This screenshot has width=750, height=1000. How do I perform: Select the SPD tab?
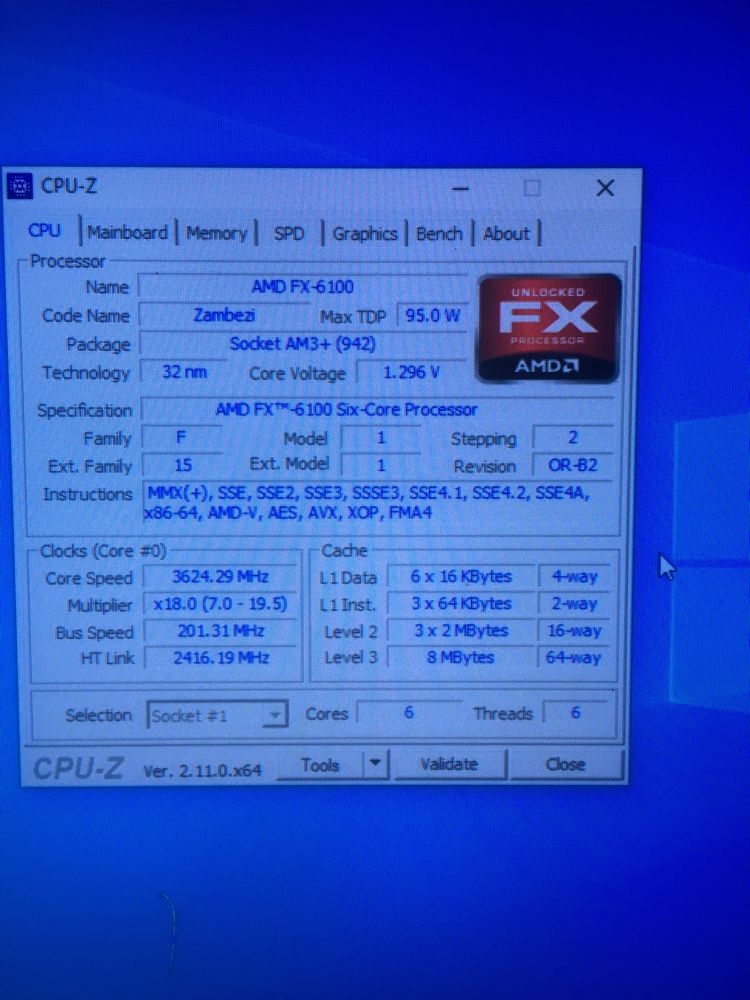click(288, 234)
